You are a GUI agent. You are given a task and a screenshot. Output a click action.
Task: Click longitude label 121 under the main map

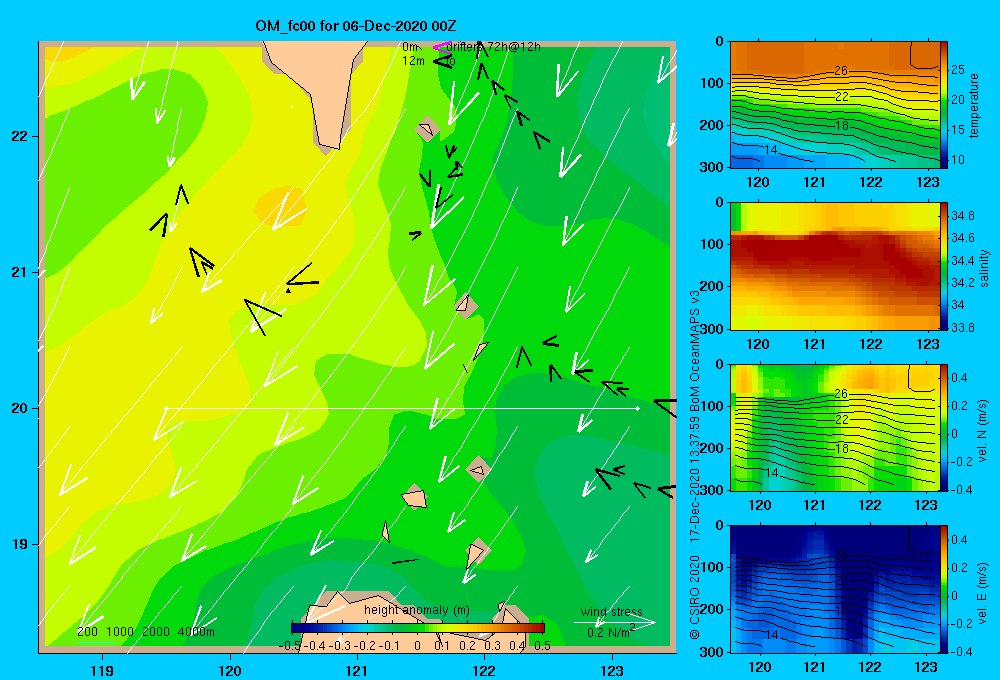(x=357, y=670)
